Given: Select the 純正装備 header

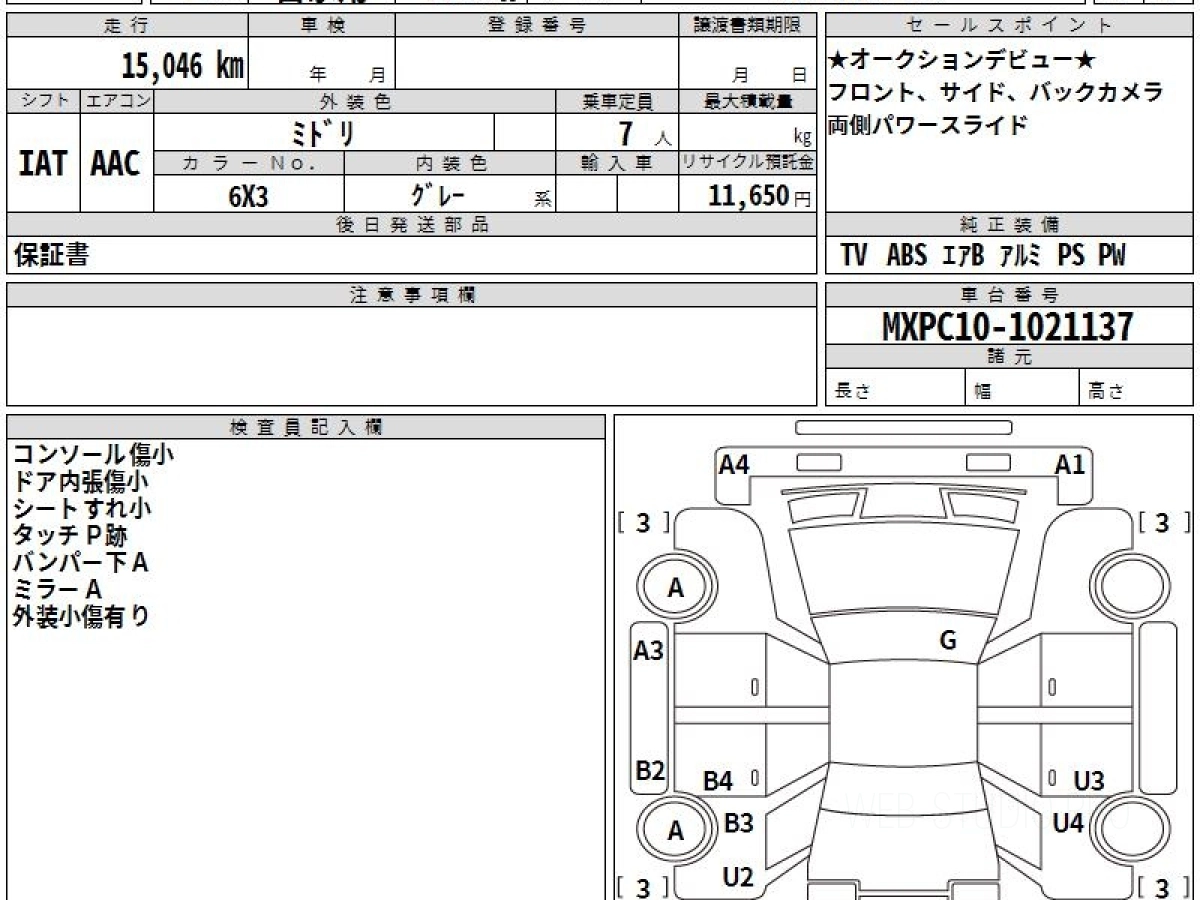Looking at the screenshot, I should coord(1009,225).
